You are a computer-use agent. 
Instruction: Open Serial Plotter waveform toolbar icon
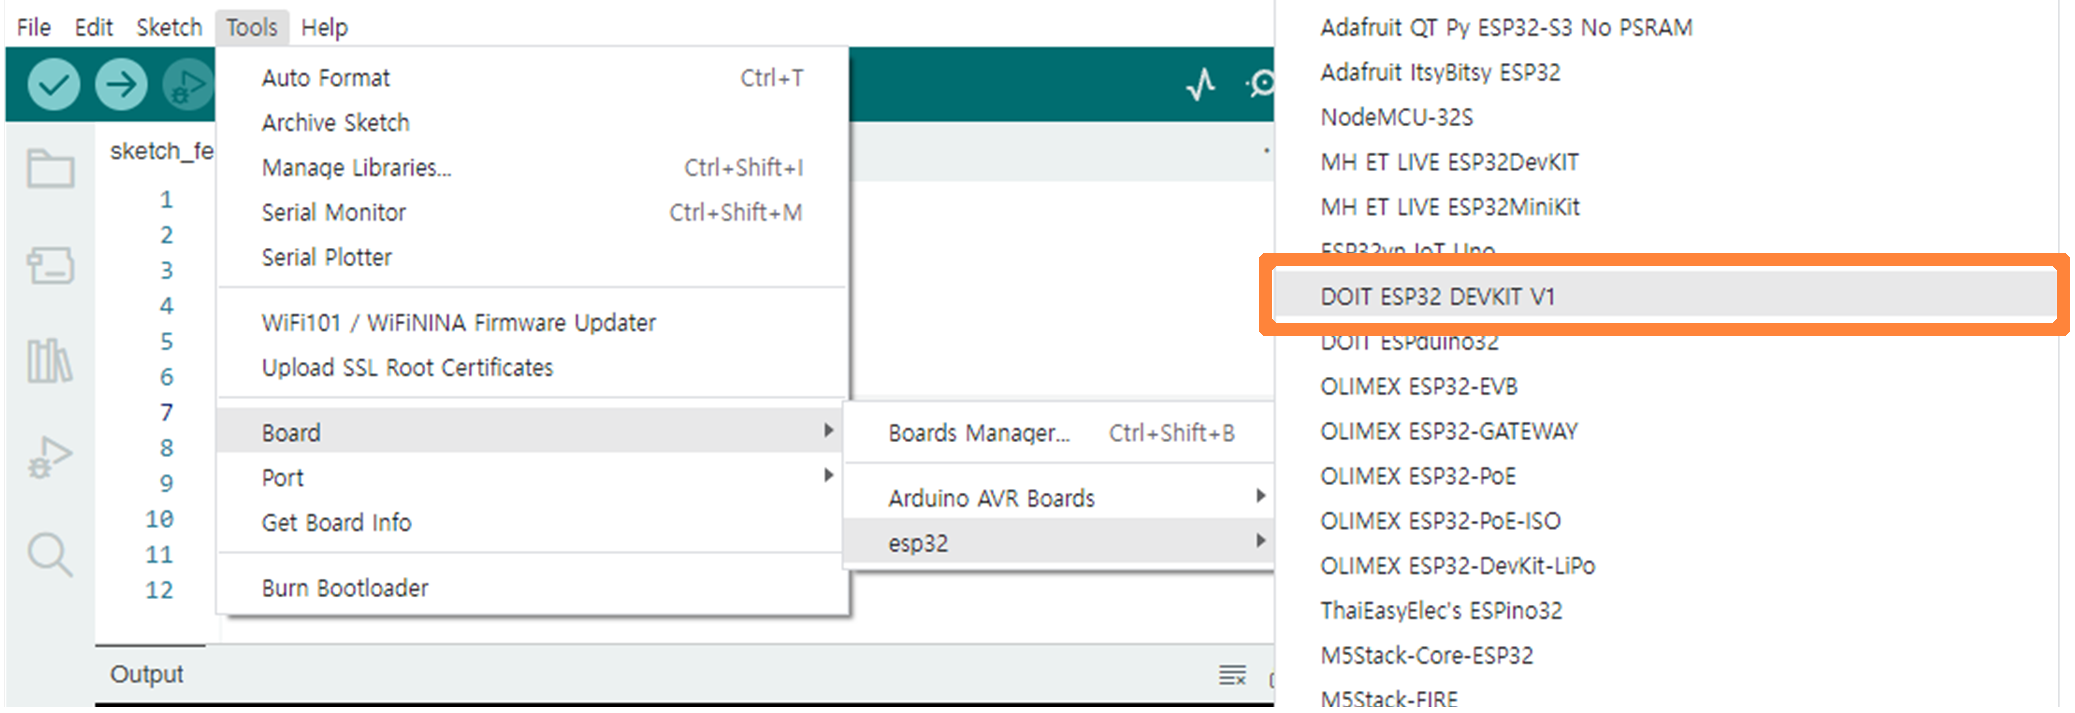tap(1201, 84)
